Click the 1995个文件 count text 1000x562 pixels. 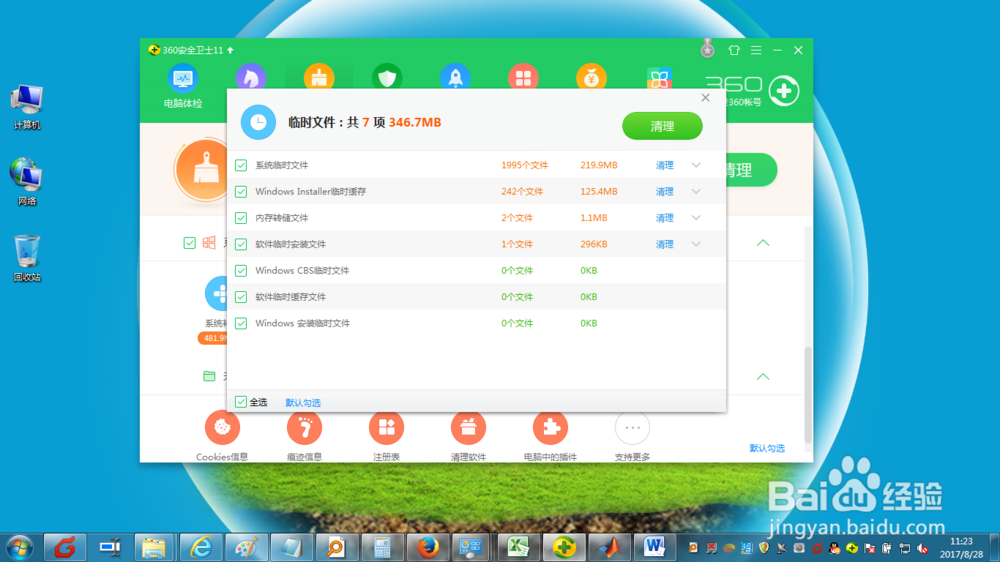[524, 165]
